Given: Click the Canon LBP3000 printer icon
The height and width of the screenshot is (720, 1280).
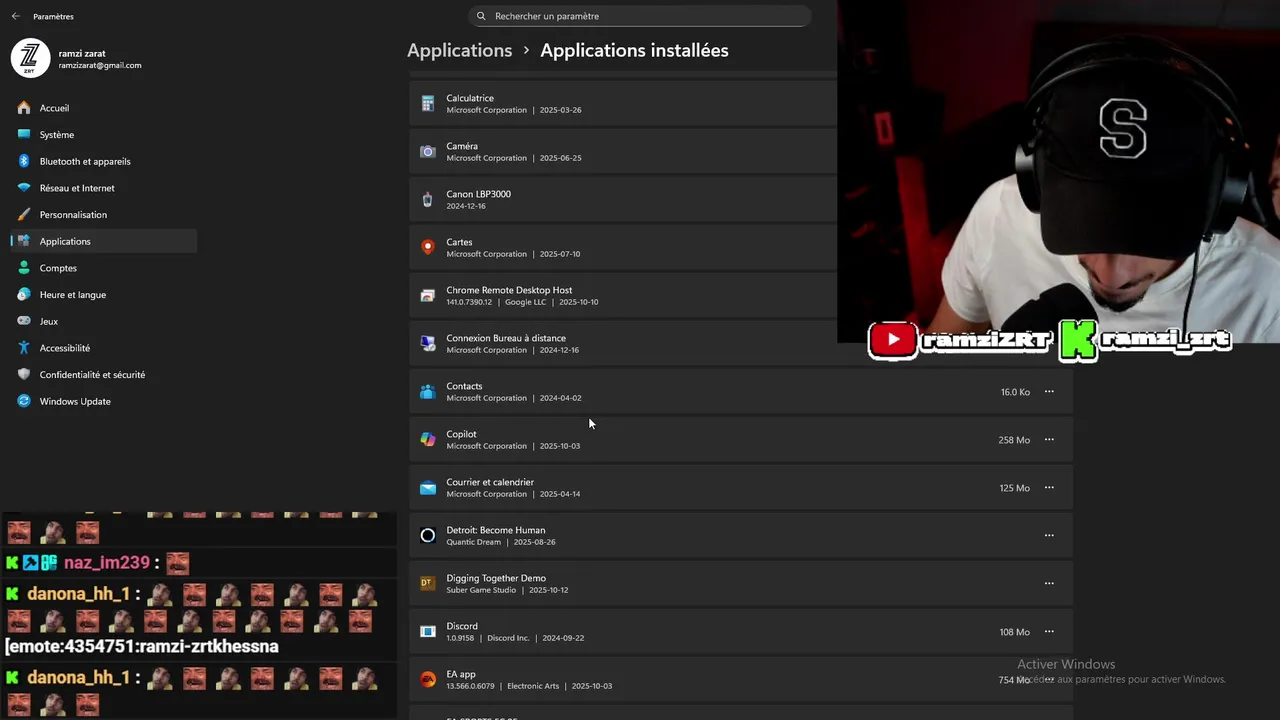Looking at the screenshot, I should 428,200.
